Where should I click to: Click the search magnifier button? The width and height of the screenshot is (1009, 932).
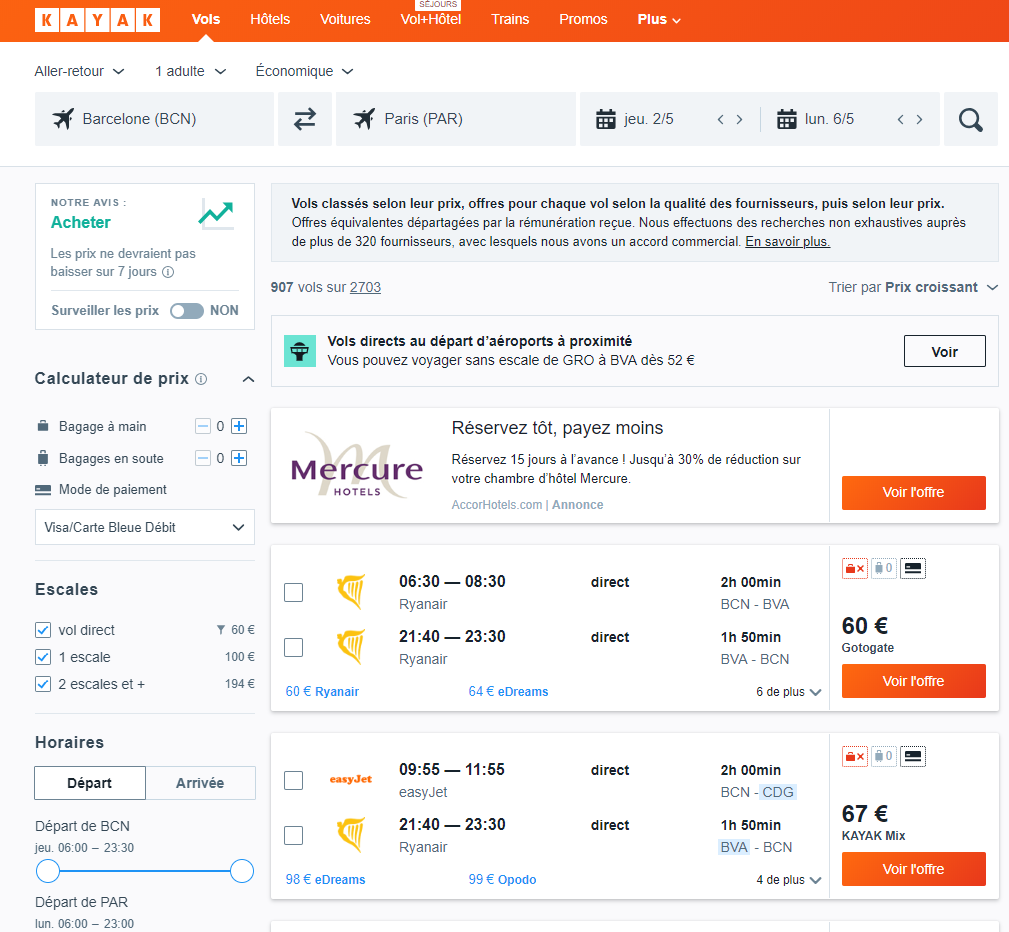970,119
